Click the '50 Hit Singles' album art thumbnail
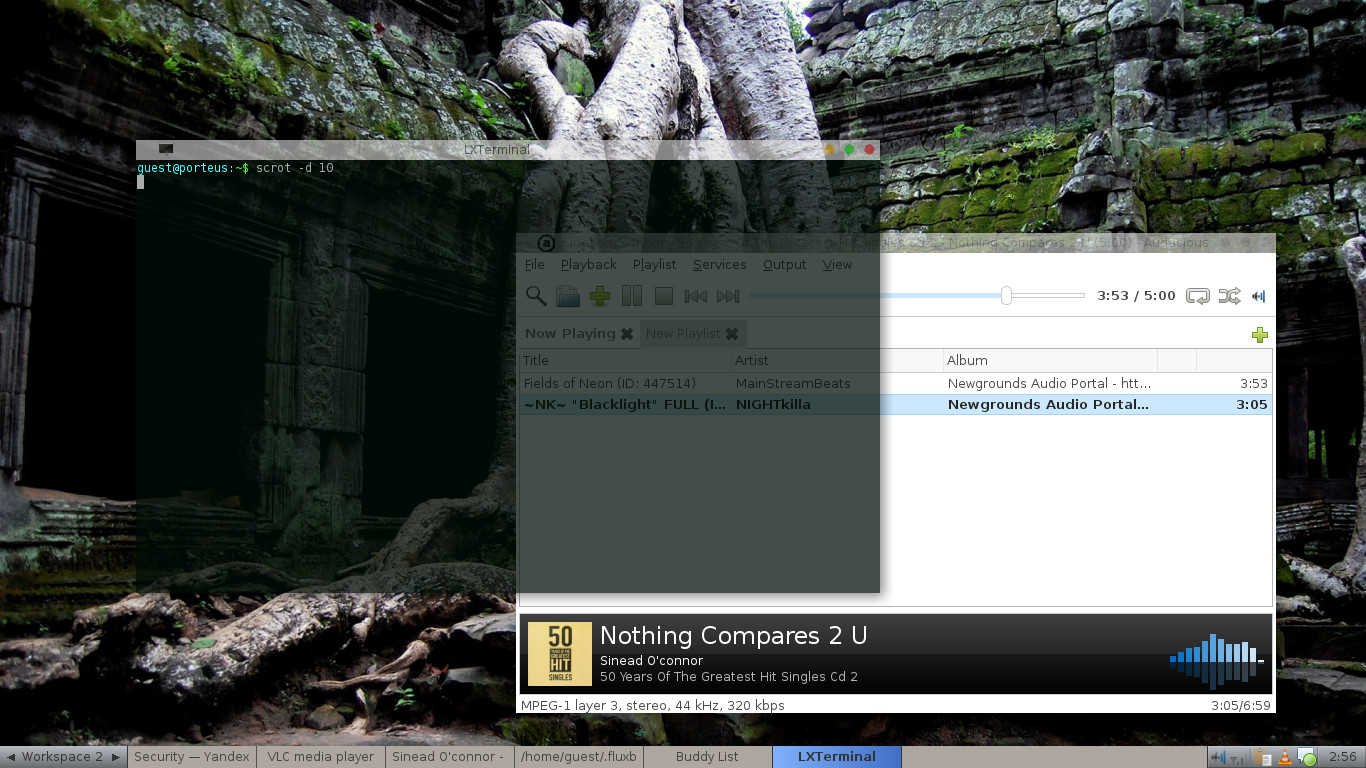This screenshot has width=1366, height=768. point(560,654)
